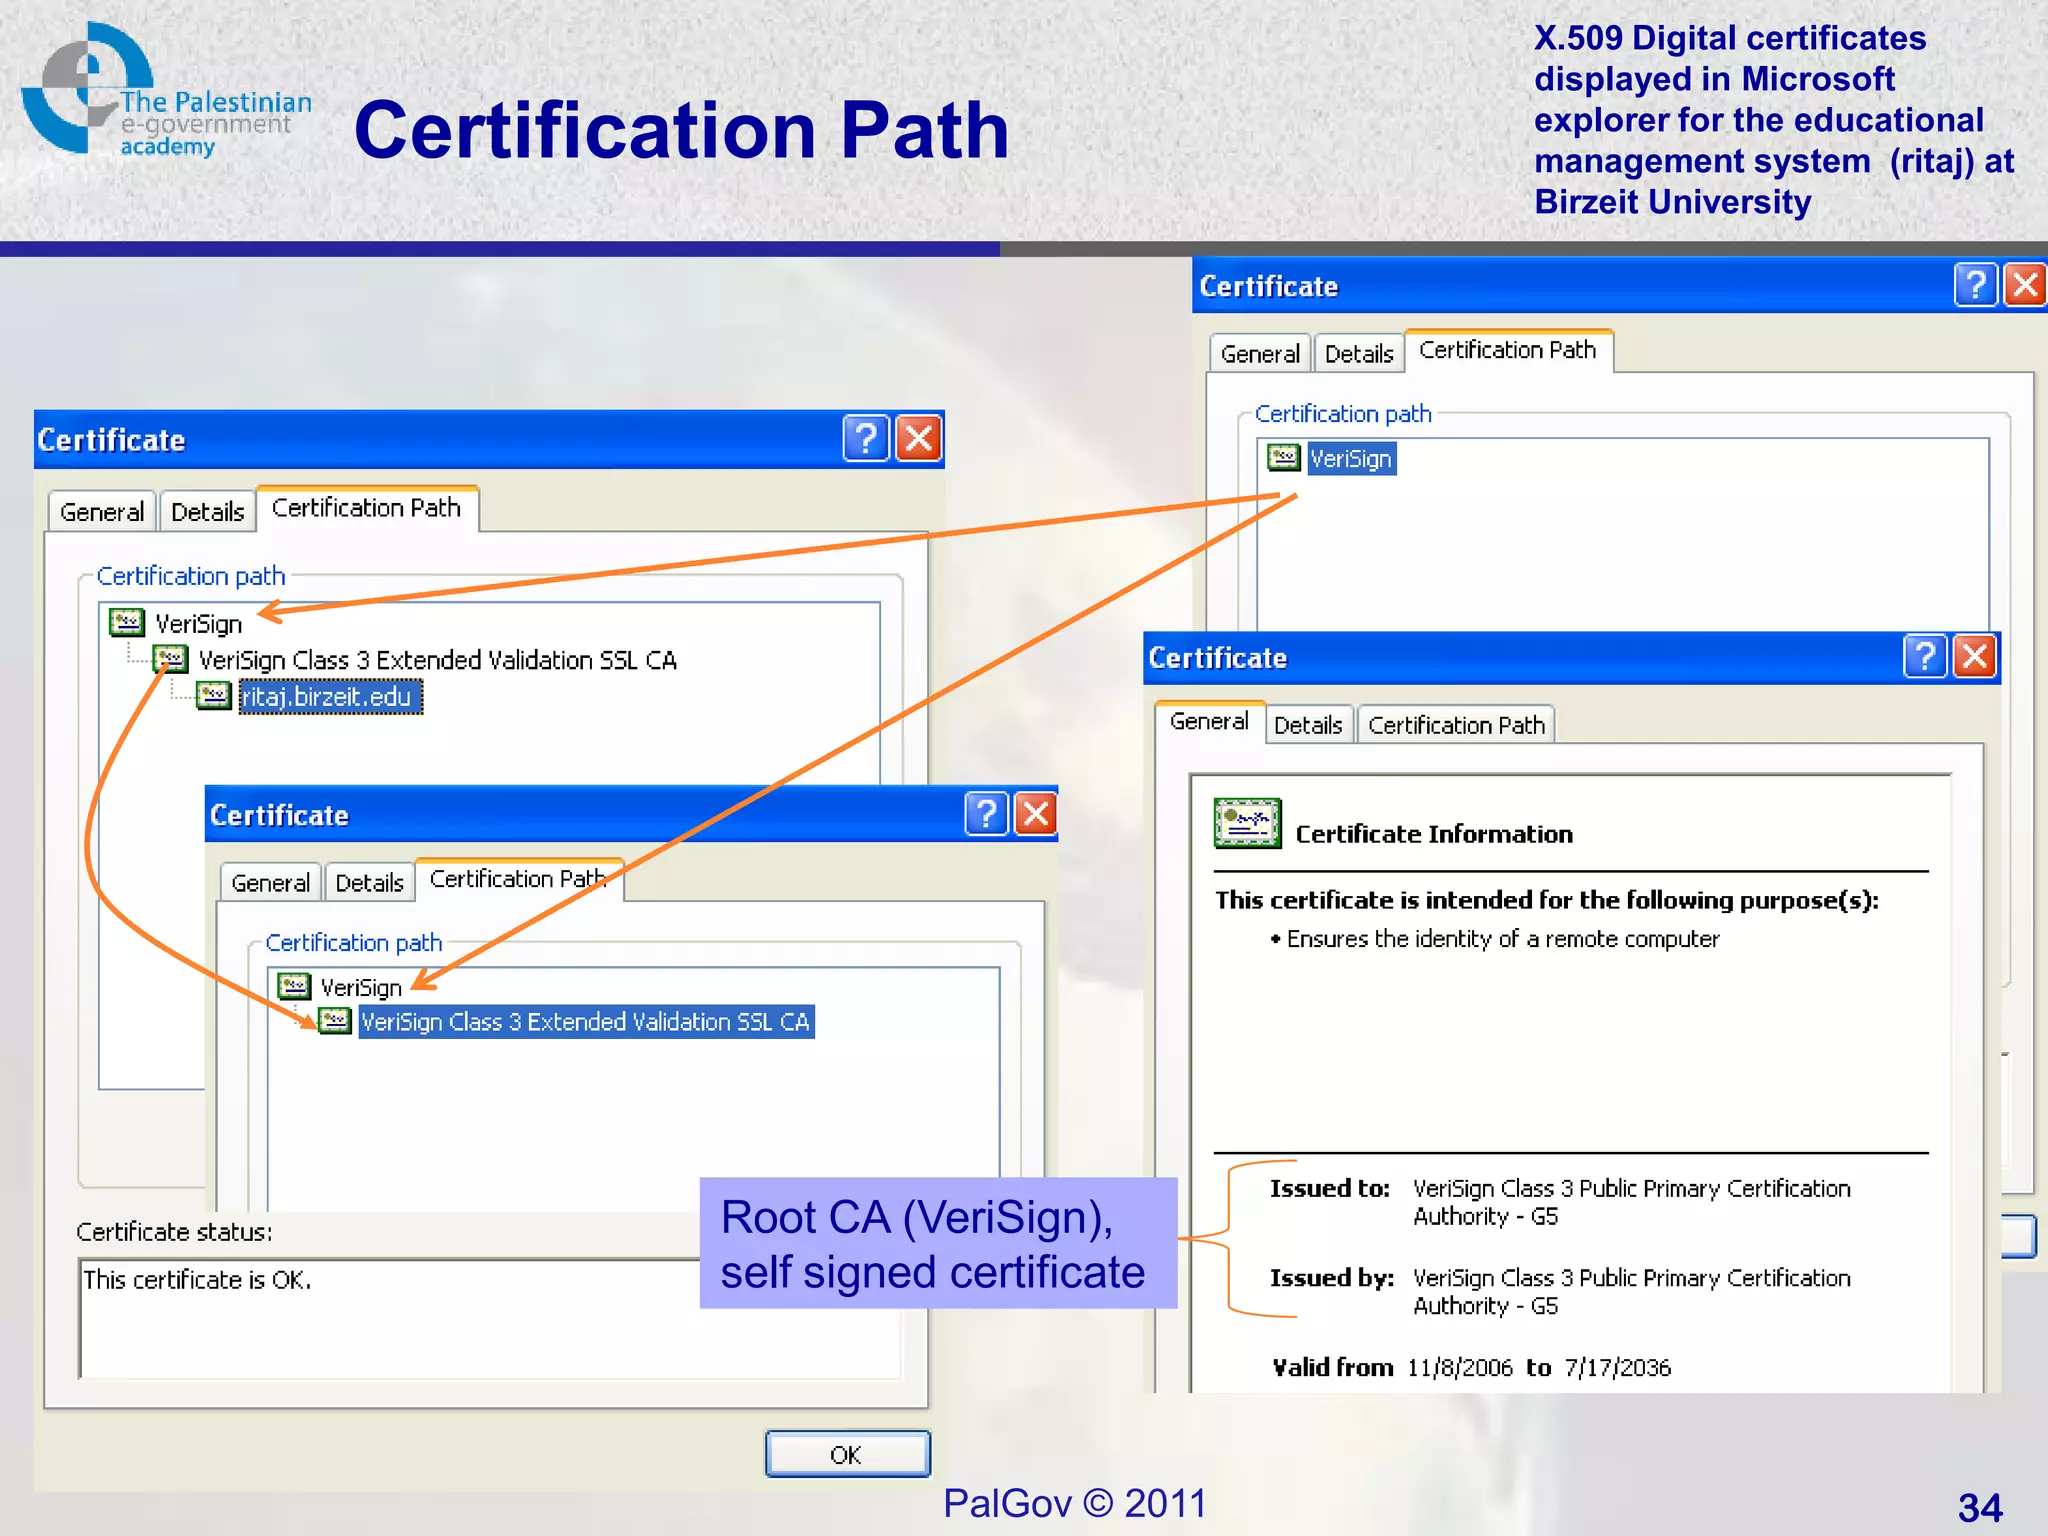Click 'Certificate Information' heading
This screenshot has height=1536, width=2048.
tap(1434, 834)
